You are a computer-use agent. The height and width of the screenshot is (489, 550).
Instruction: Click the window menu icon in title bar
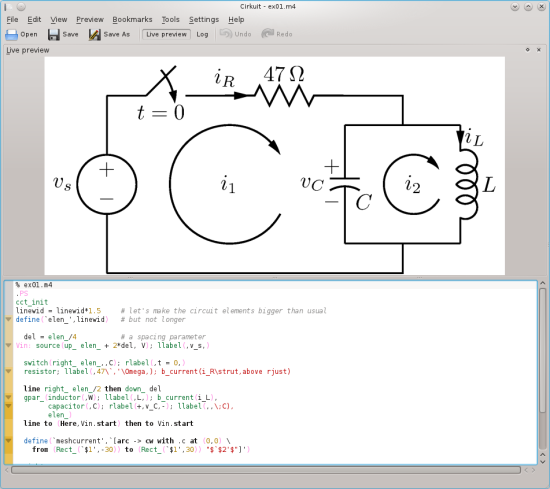pos(8,6)
